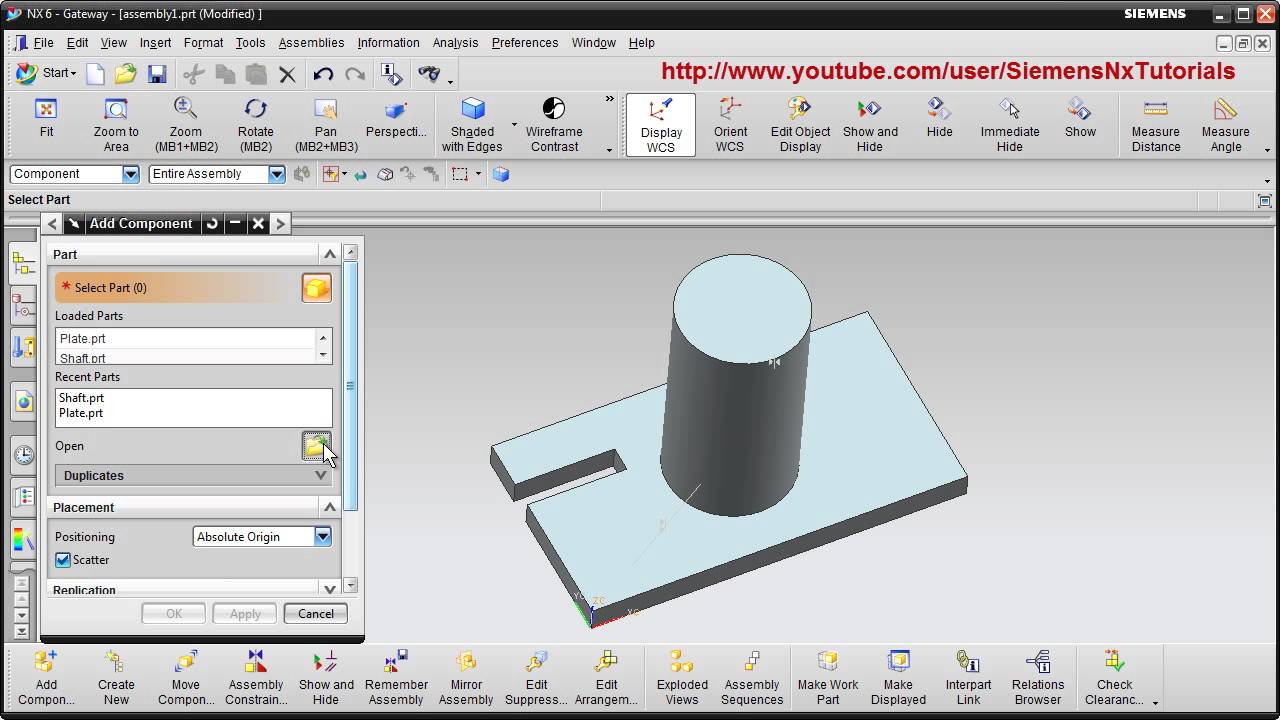Activate the Zoom (MB1+MB2) tool
Screen dimensions: 1280x720
point(186,109)
